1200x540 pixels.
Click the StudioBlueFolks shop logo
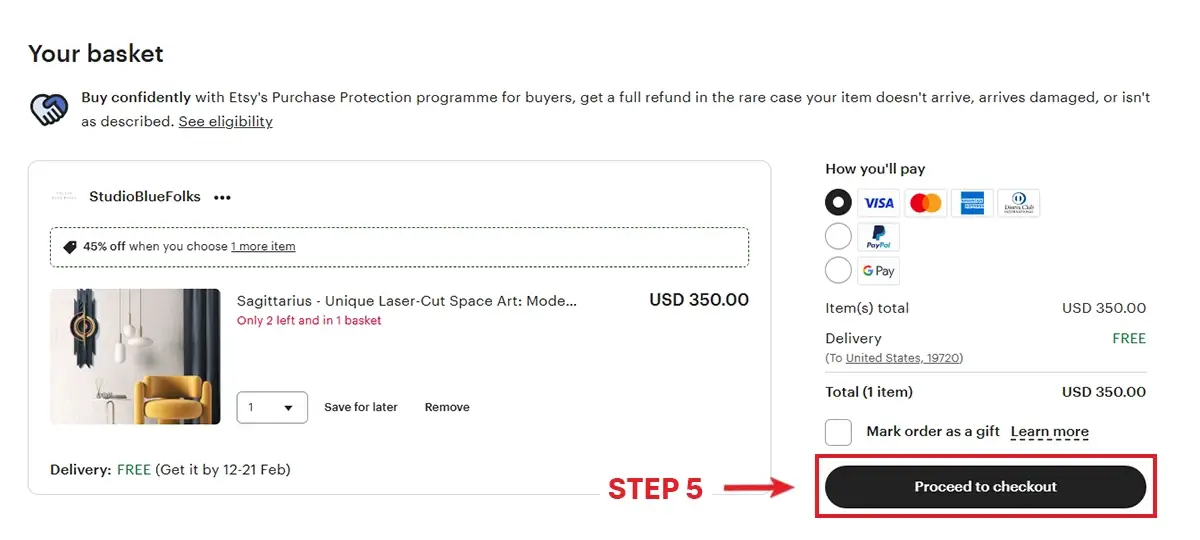pos(65,197)
